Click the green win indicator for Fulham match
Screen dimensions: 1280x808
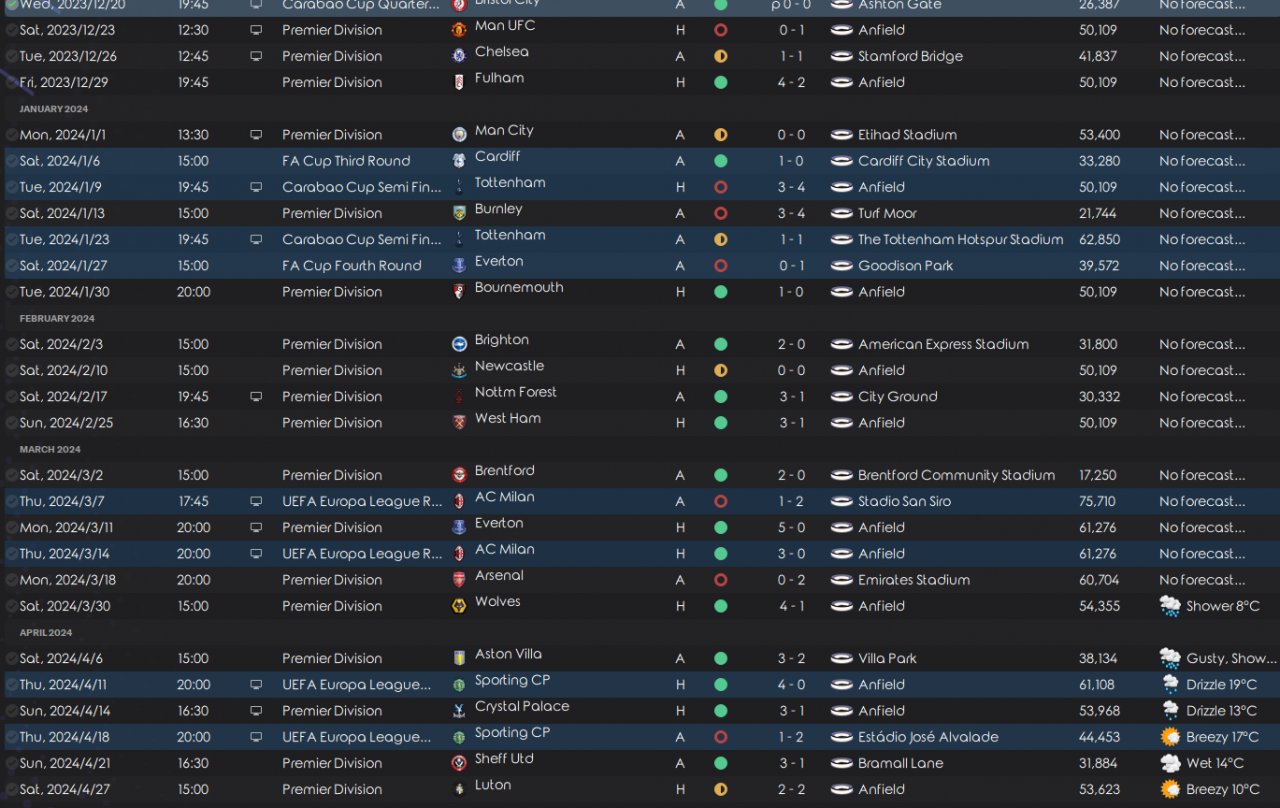(x=720, y=82)
